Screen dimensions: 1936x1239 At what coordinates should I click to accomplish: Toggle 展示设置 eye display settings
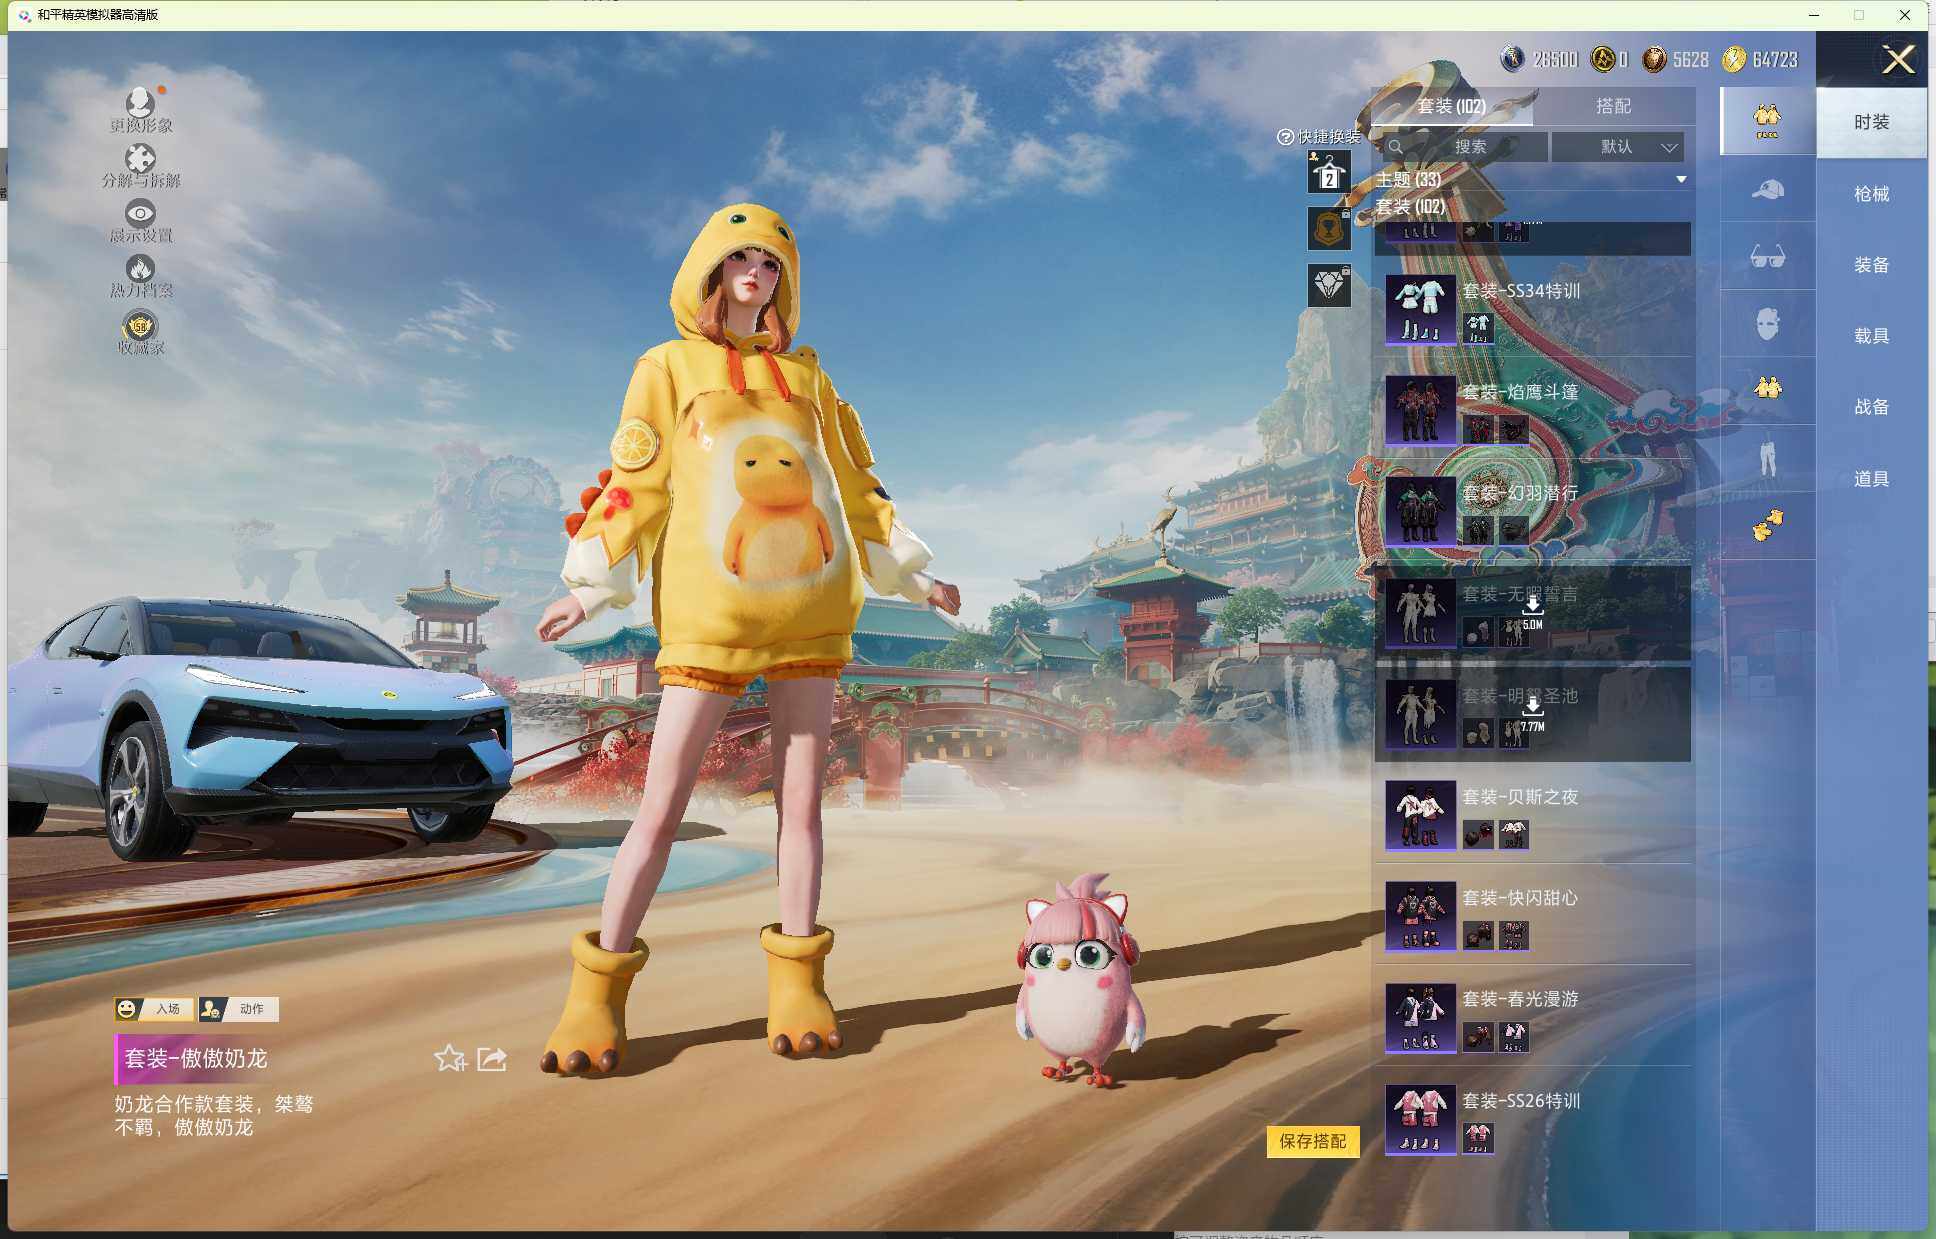coord(140,213)
